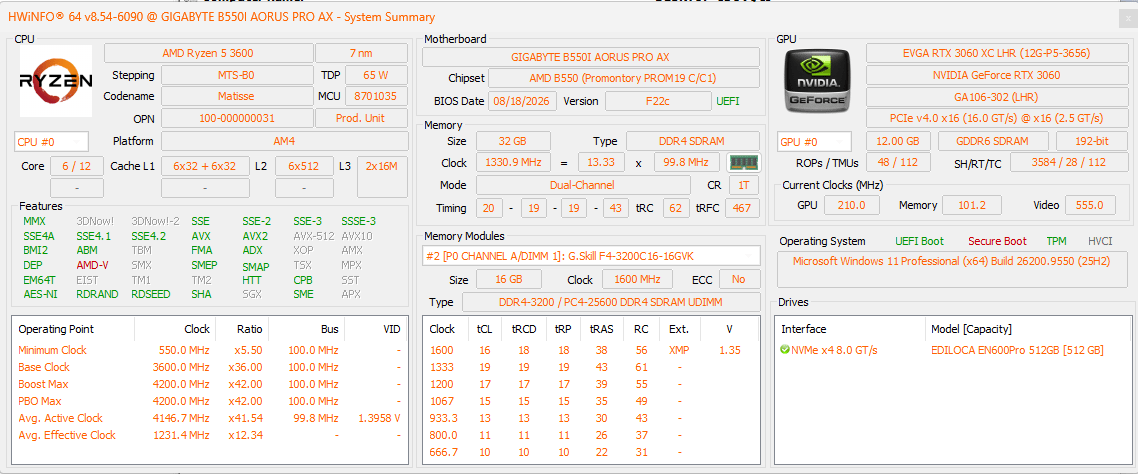Click the BIOS version F22c field
This screenshot has height=474, width=1138.
658,101
